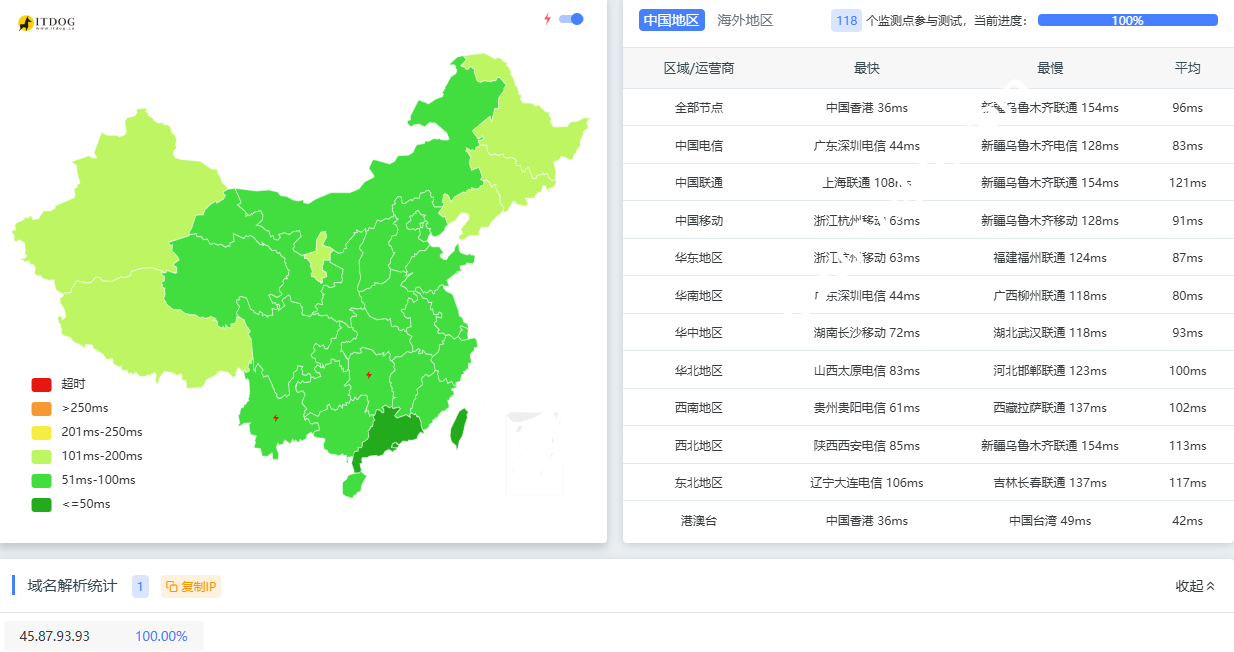Viewport: 1234px width, 652px height.
Task: Click the 最快 column header
Action: click(867, 68)
